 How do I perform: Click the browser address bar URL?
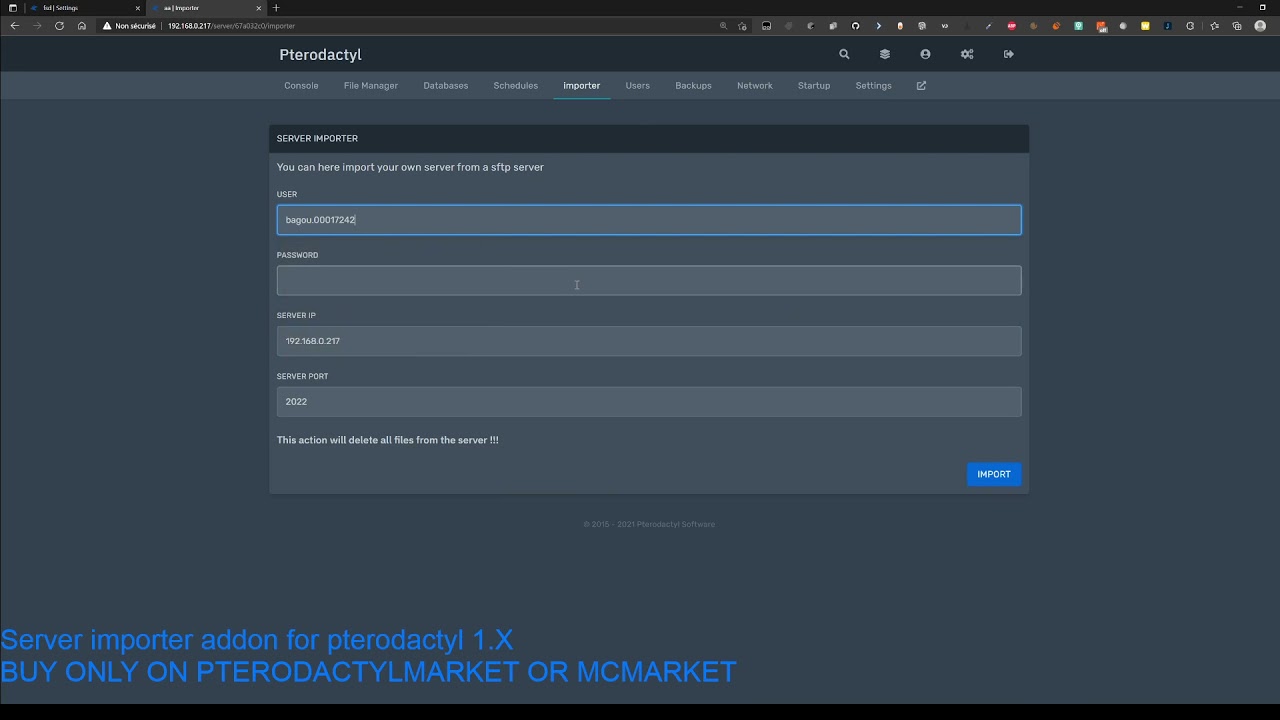(231, 26)
